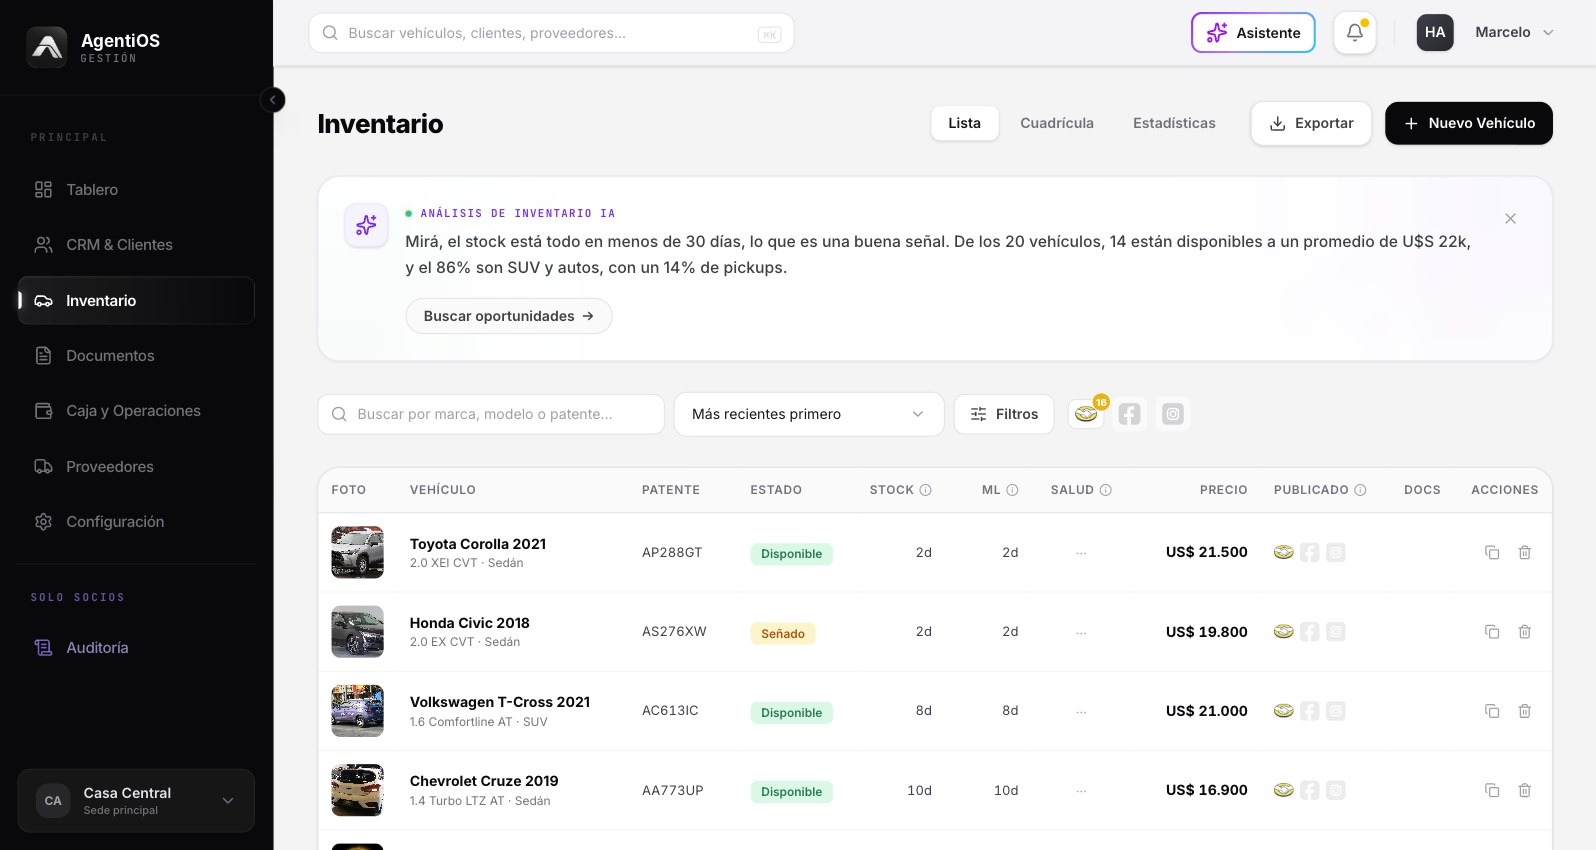Open Proveedores in the sidebar
Image resolution: width=1596 pixels, height=850 pixels.
[x=136, y=467]
